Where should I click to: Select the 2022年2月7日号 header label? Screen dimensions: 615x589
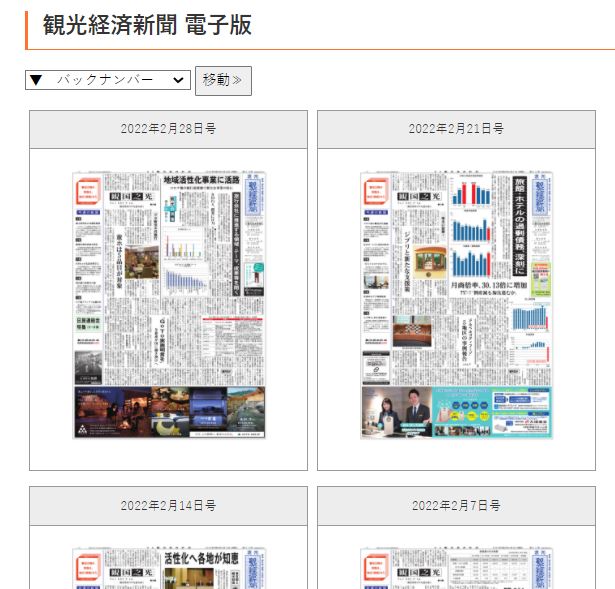(456, 505)
